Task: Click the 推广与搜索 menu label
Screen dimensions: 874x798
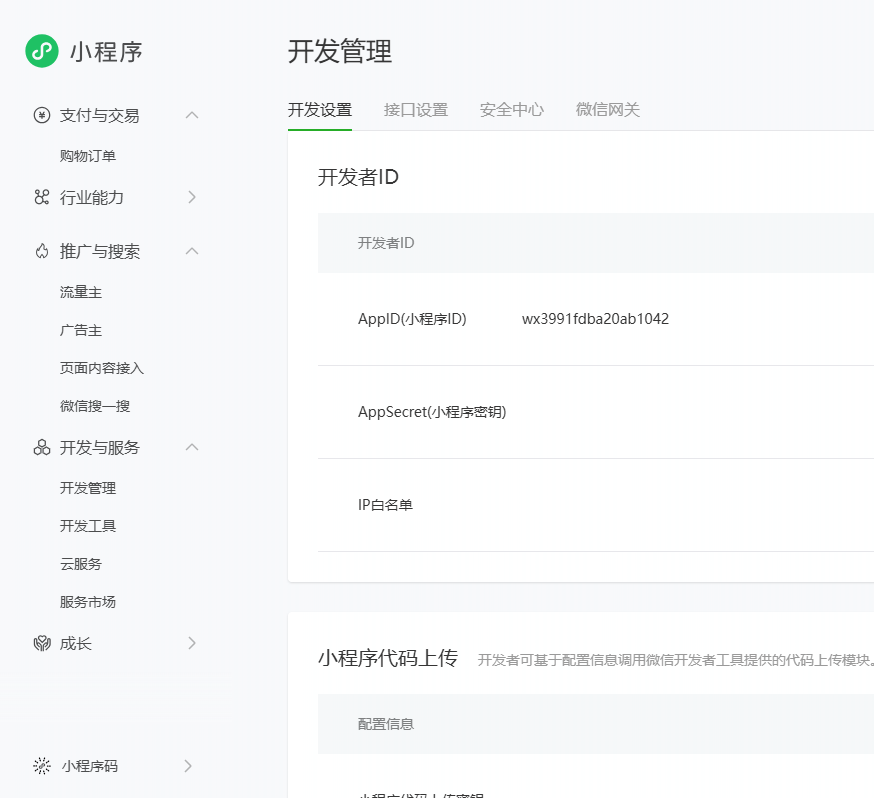Action: point(99,251)
